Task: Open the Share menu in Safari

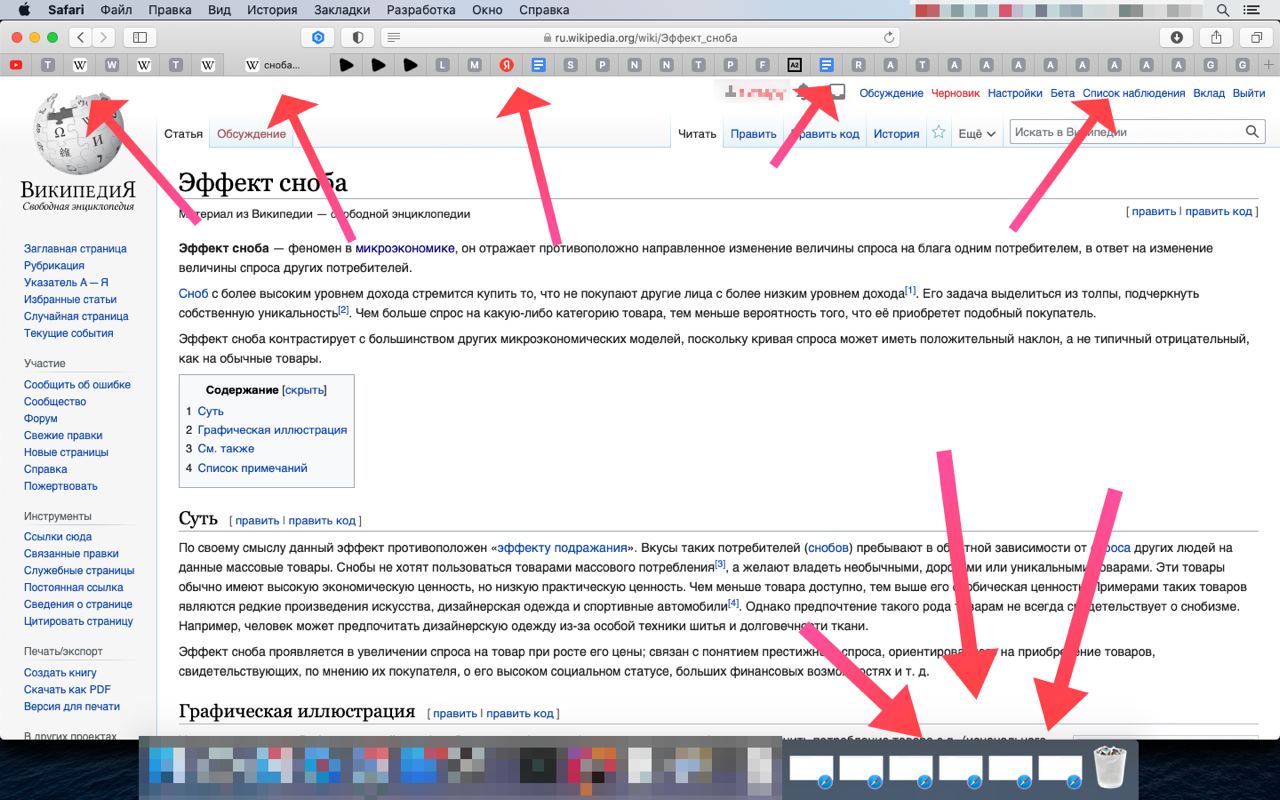Action: [x=1216, y=38]
